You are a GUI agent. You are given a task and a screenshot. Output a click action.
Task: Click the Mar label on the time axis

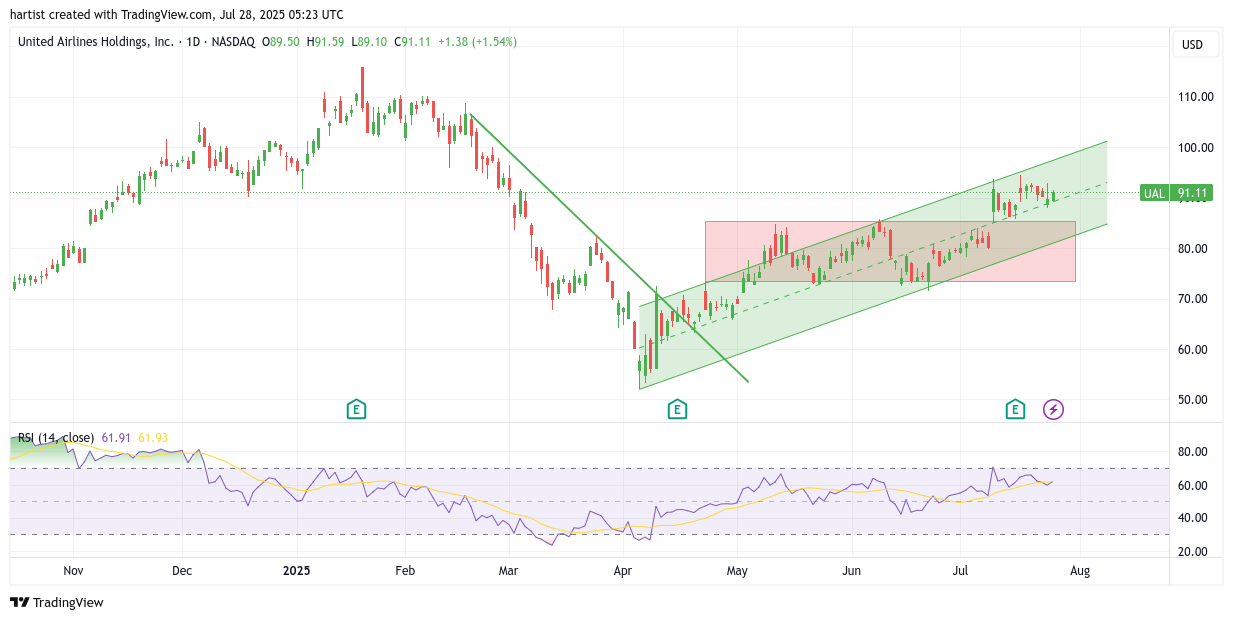point(509,571)
